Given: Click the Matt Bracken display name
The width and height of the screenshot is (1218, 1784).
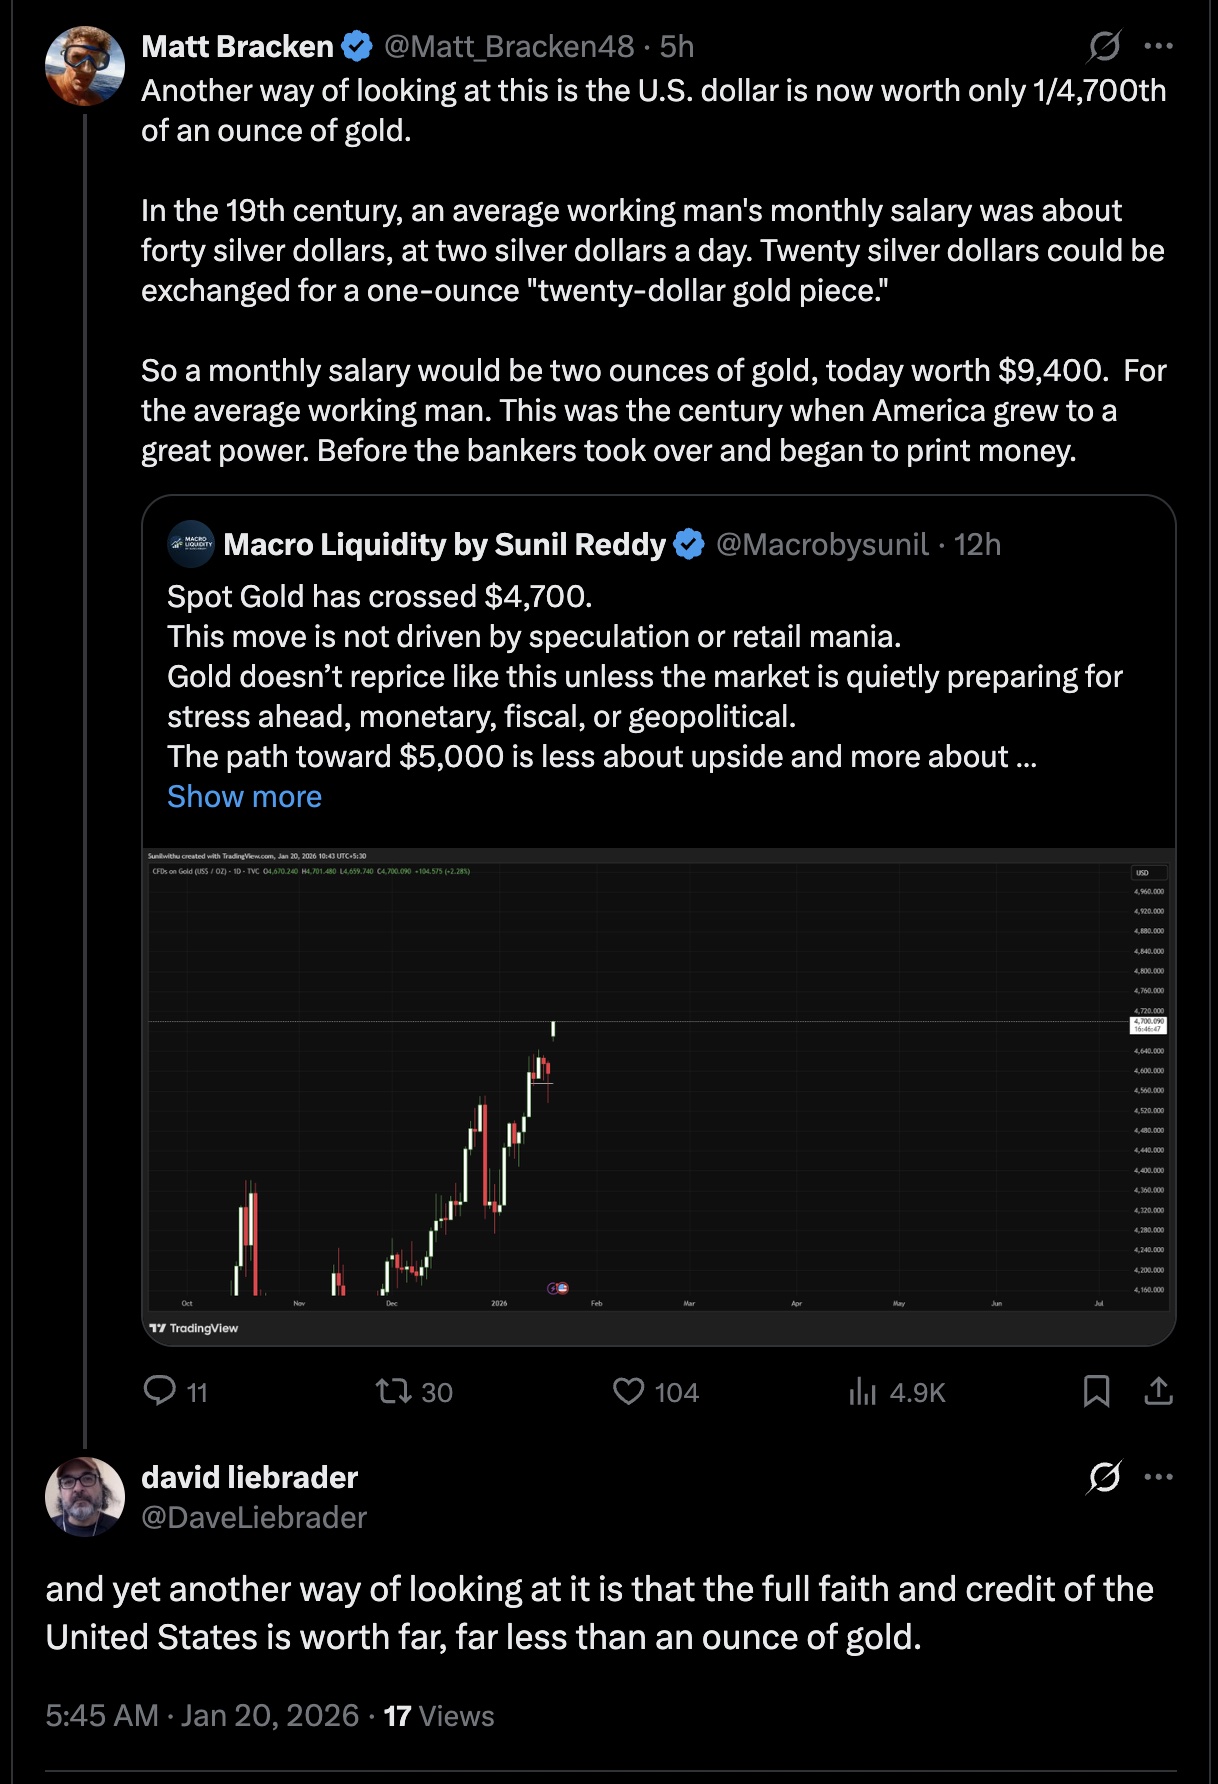Looking at the screenshot, I should pyautogui.click(x=237, y=46).
